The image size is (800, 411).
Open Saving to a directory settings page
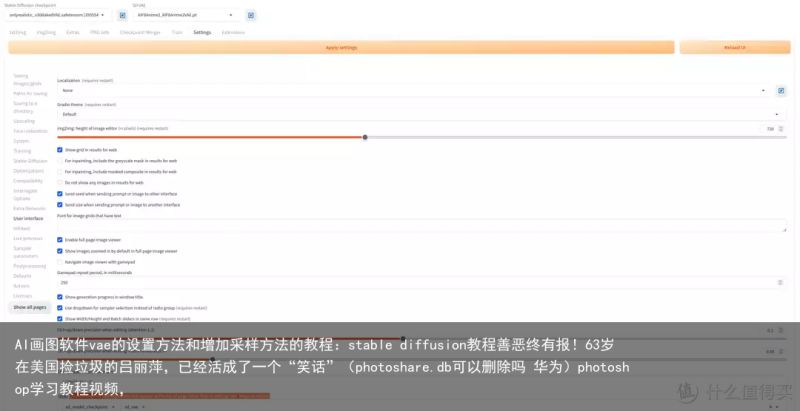tap(25, 107)
